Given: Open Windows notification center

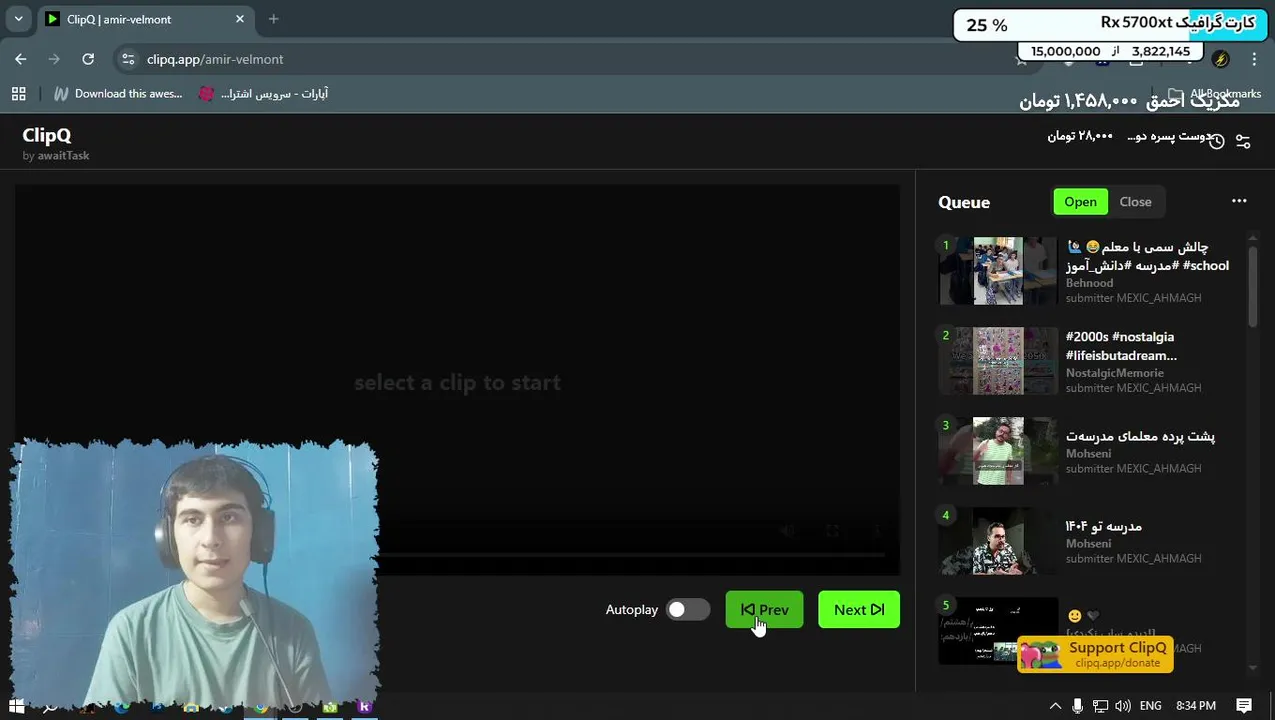Looking at the screenshot, I should coord(1244,706).
